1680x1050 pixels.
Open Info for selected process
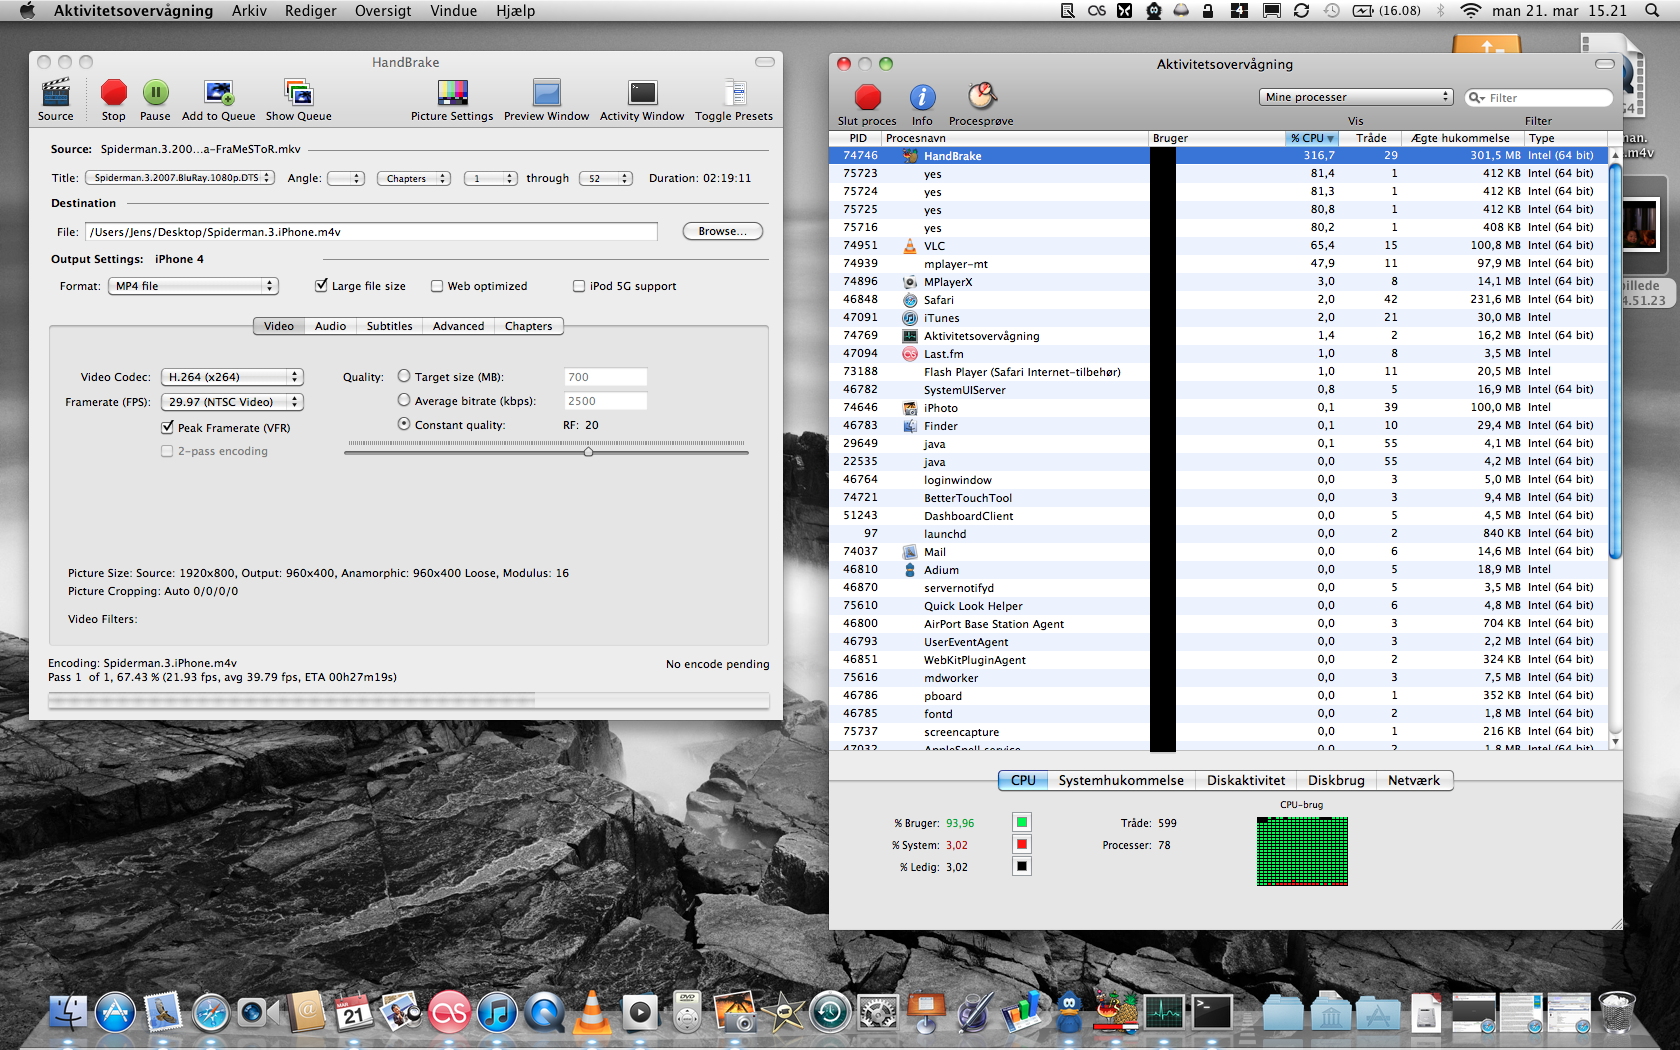(x=922, y=97)
